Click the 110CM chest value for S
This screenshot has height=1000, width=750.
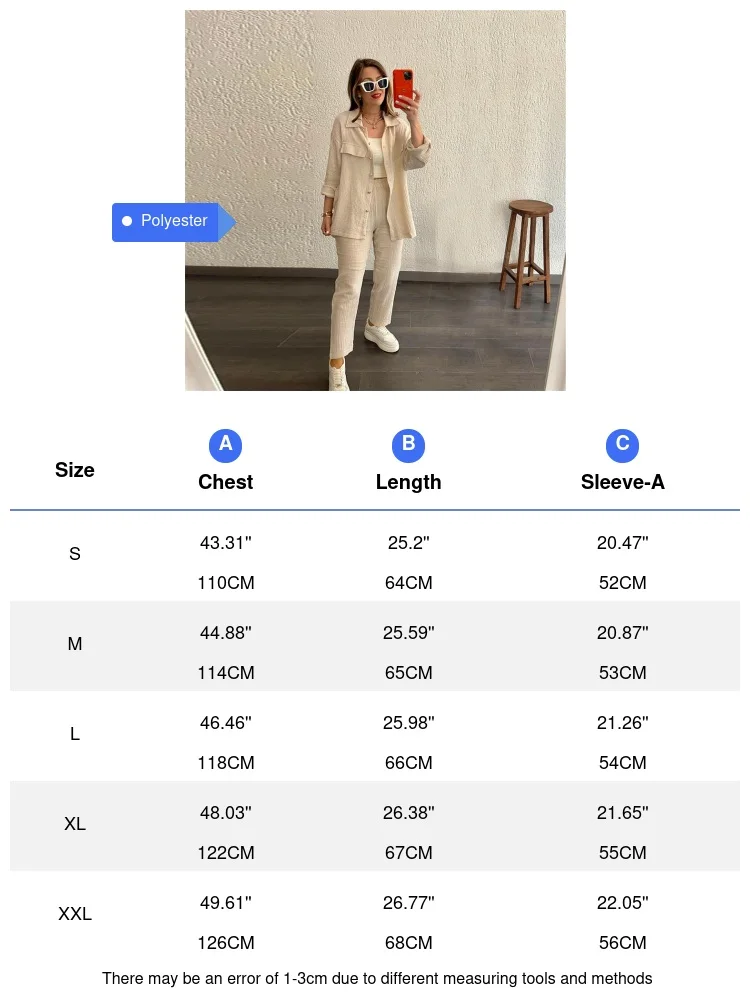point(225,583)
